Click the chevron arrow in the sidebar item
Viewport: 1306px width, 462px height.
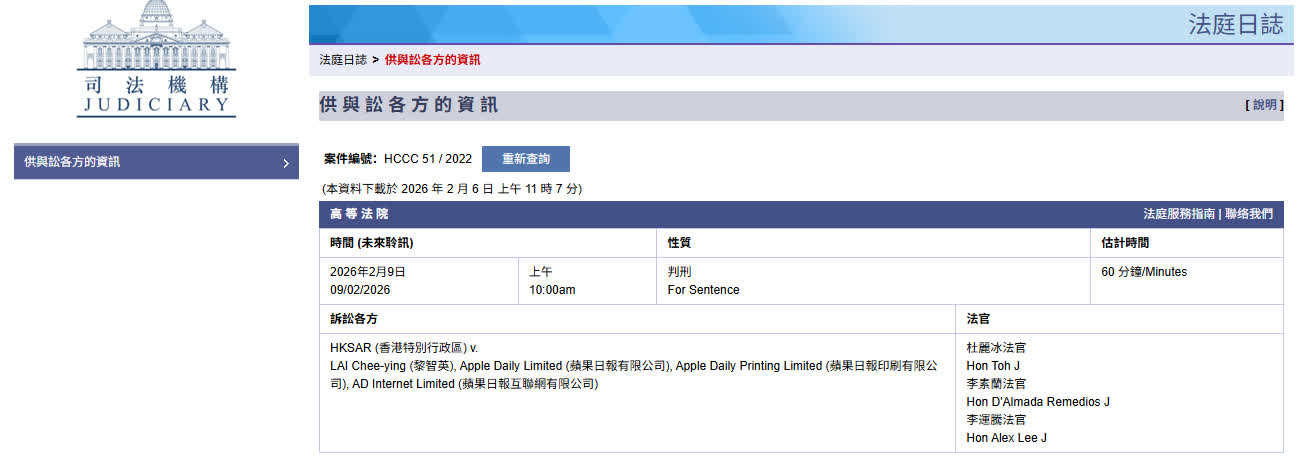[x=285, y=163]
